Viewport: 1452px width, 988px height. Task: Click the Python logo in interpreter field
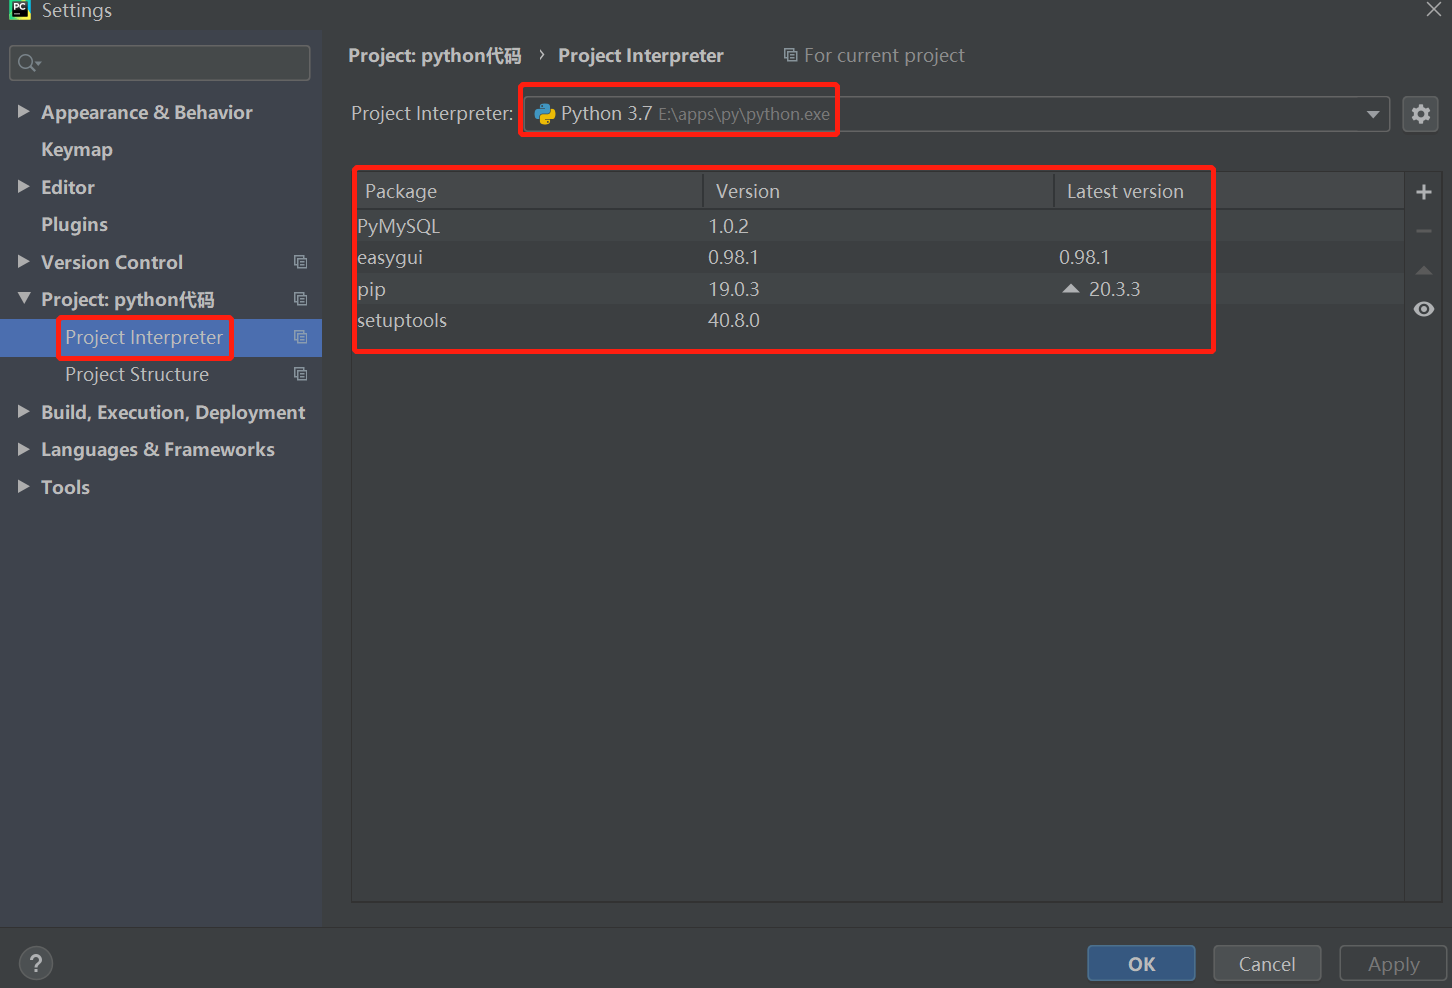click(545, 114)
